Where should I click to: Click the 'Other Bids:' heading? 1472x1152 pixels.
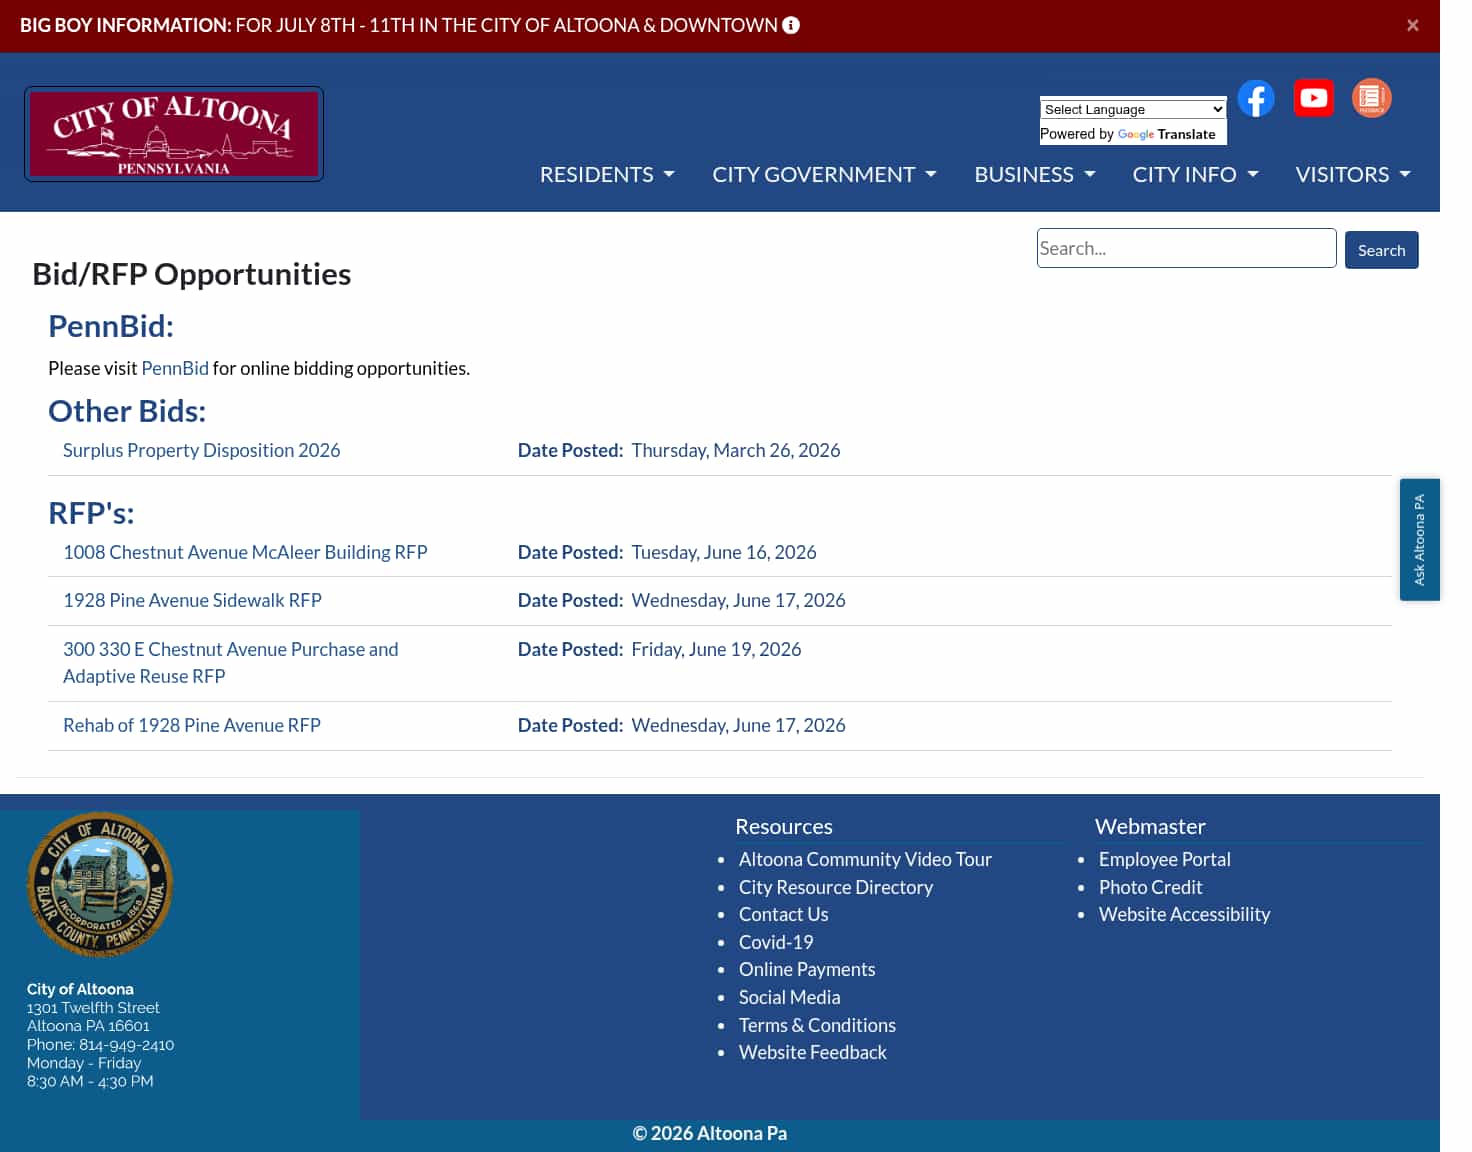pyautogui.click(x=127, y=411)
